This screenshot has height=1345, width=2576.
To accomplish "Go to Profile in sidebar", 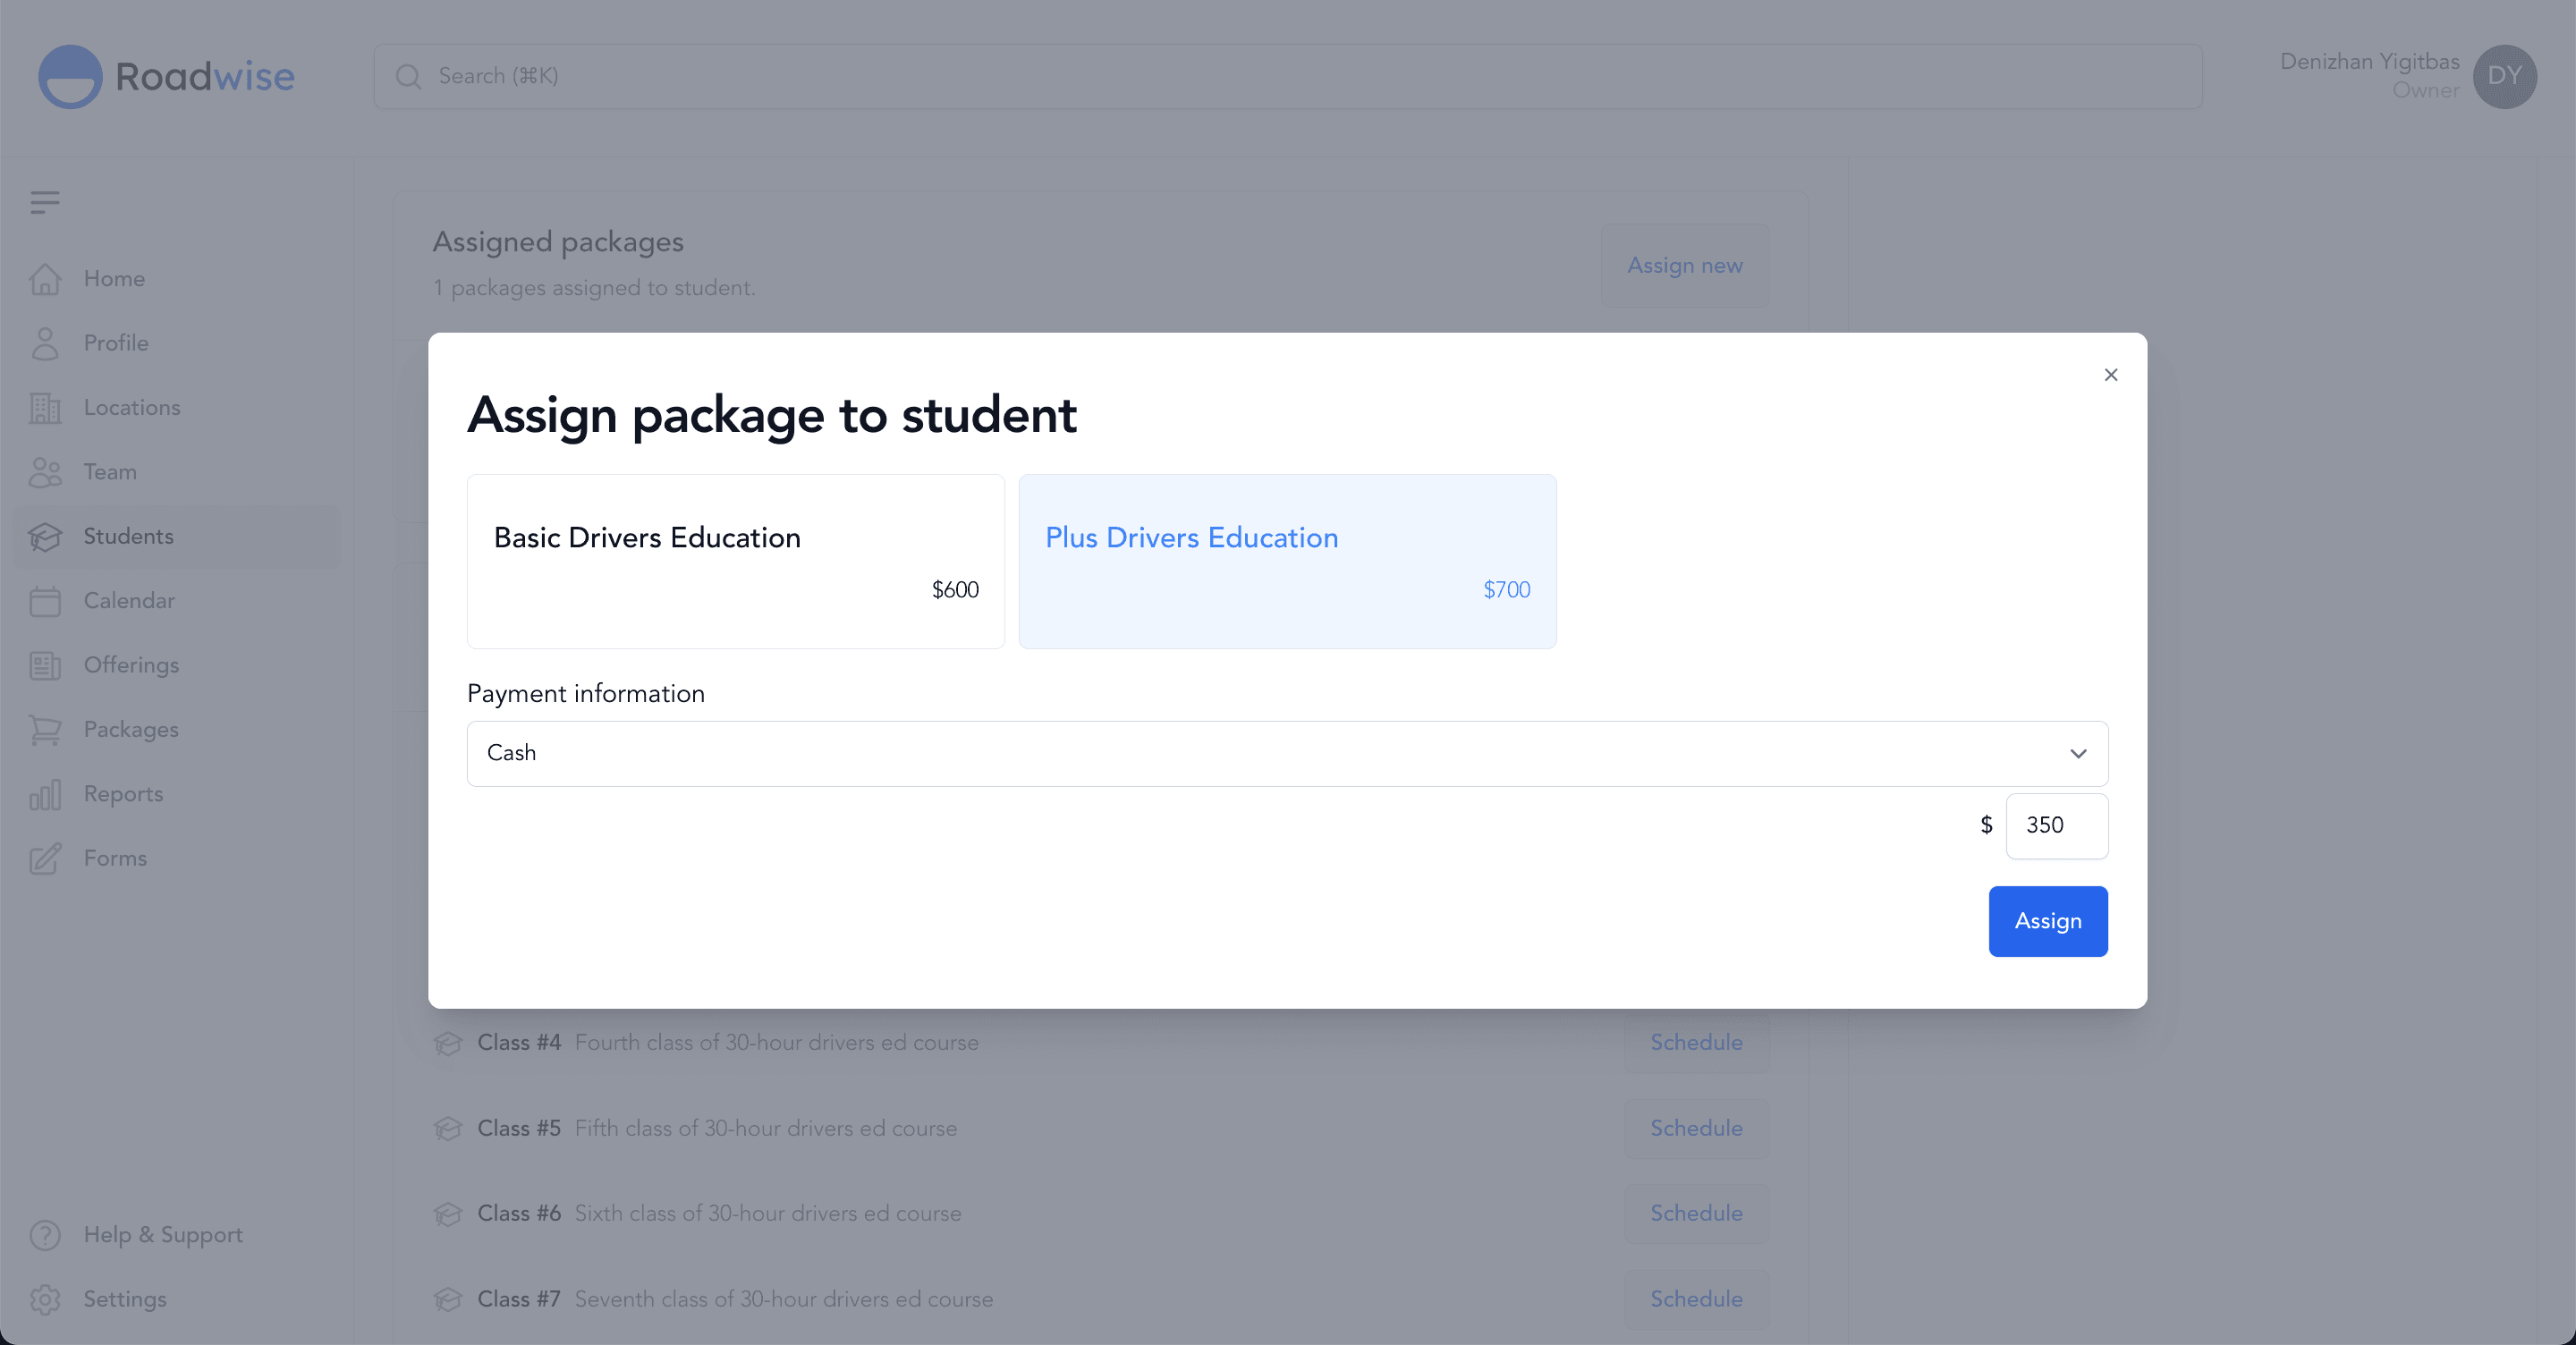I will tap(177, 343).
